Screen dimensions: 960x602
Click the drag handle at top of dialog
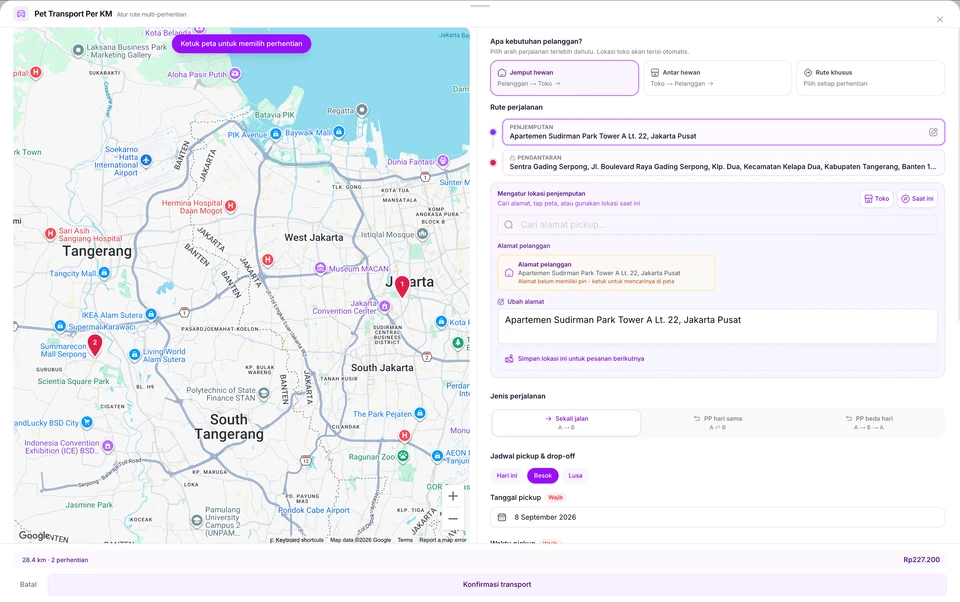pos(480,6)
